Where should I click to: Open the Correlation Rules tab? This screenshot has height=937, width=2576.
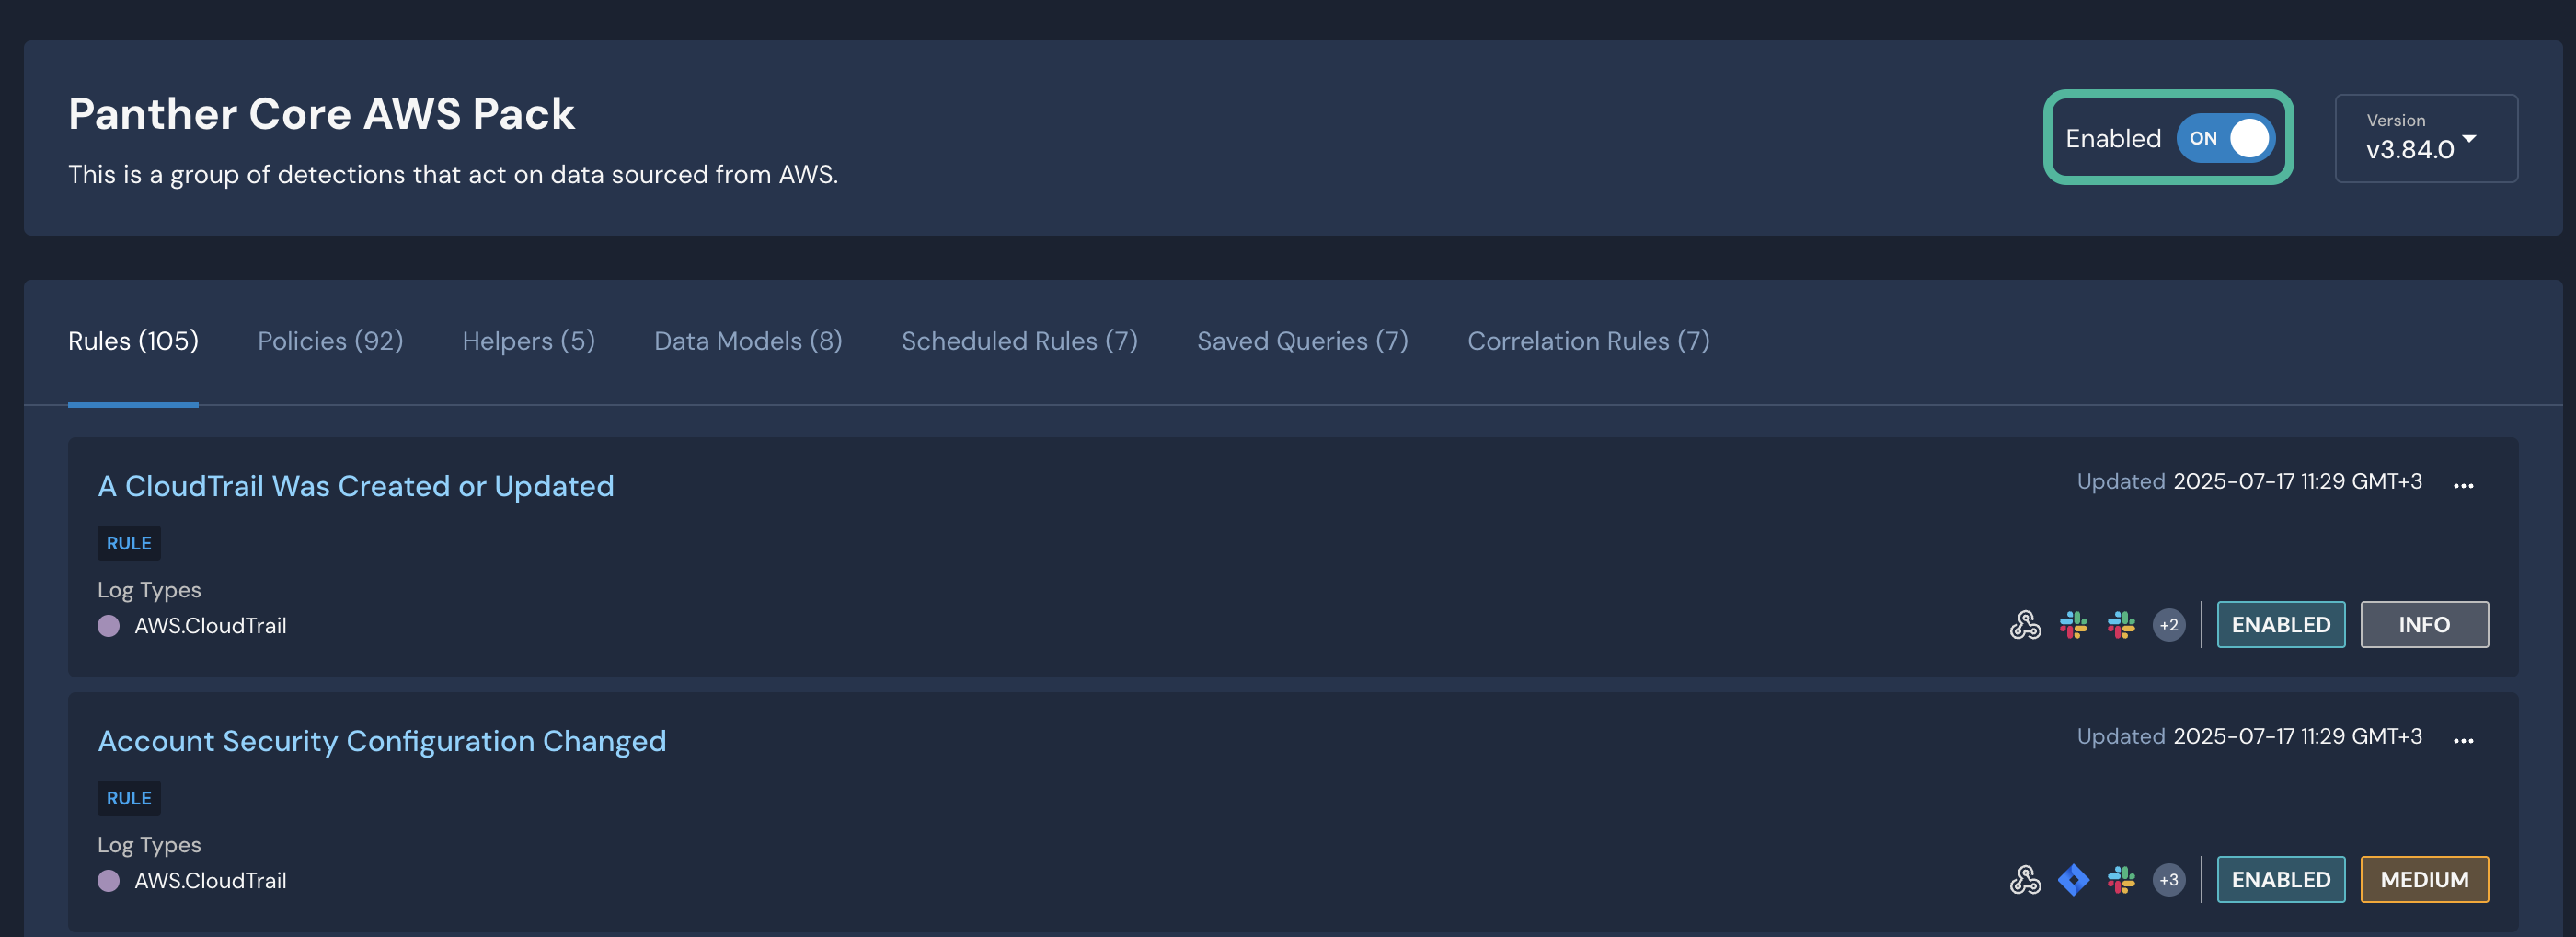[1588, 341]
